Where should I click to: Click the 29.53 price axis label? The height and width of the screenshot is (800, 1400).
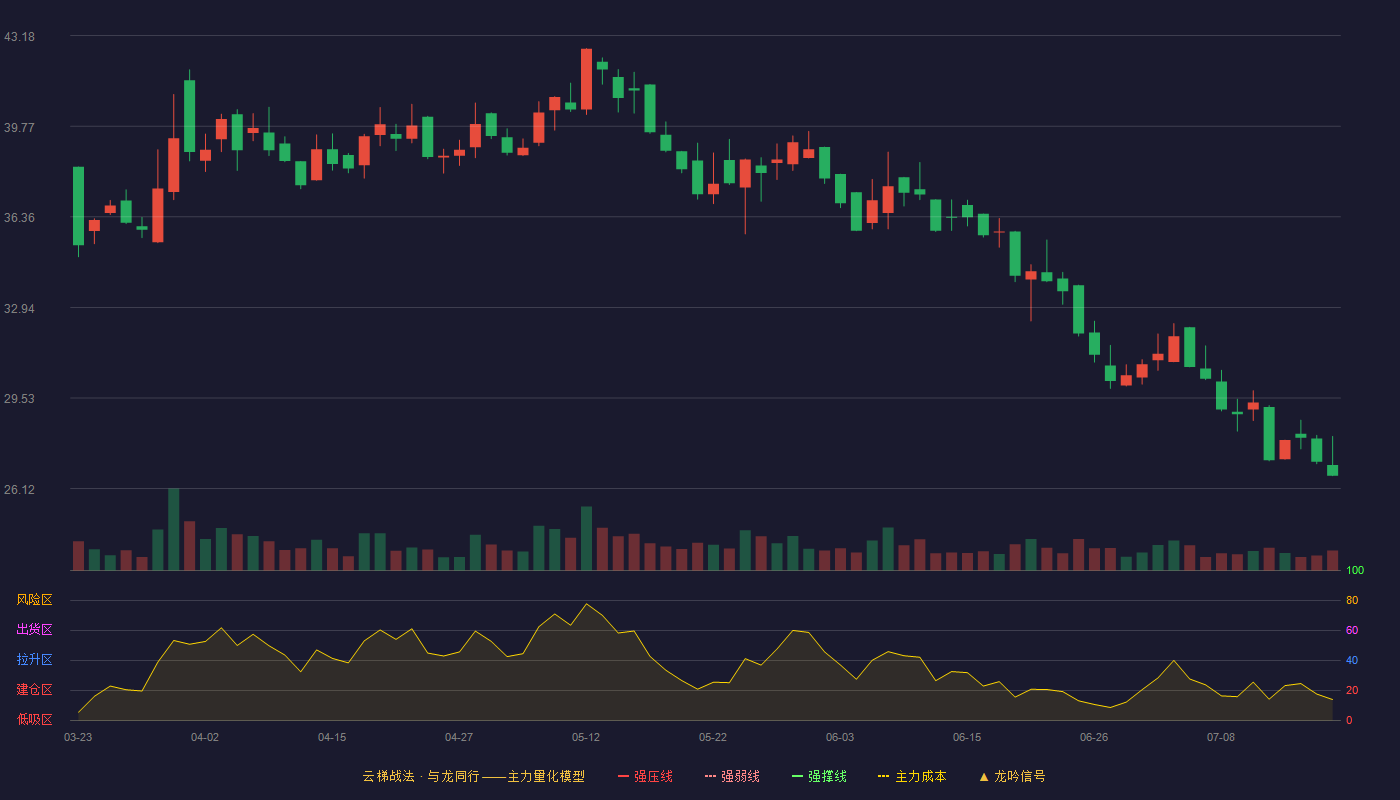[20, 399]
